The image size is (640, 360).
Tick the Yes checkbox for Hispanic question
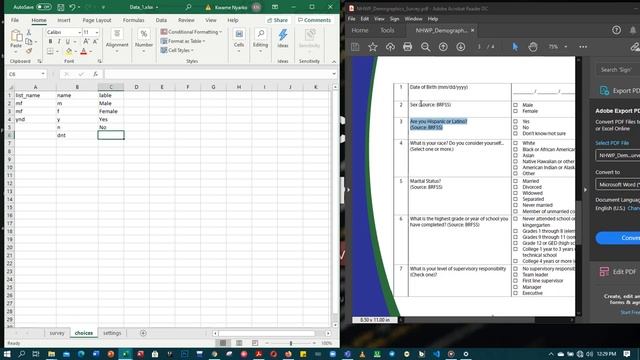pos(515,122)
